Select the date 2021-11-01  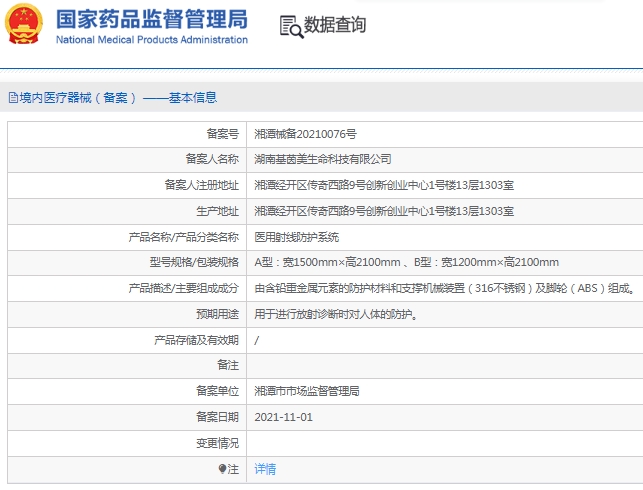tap(283, 417)
